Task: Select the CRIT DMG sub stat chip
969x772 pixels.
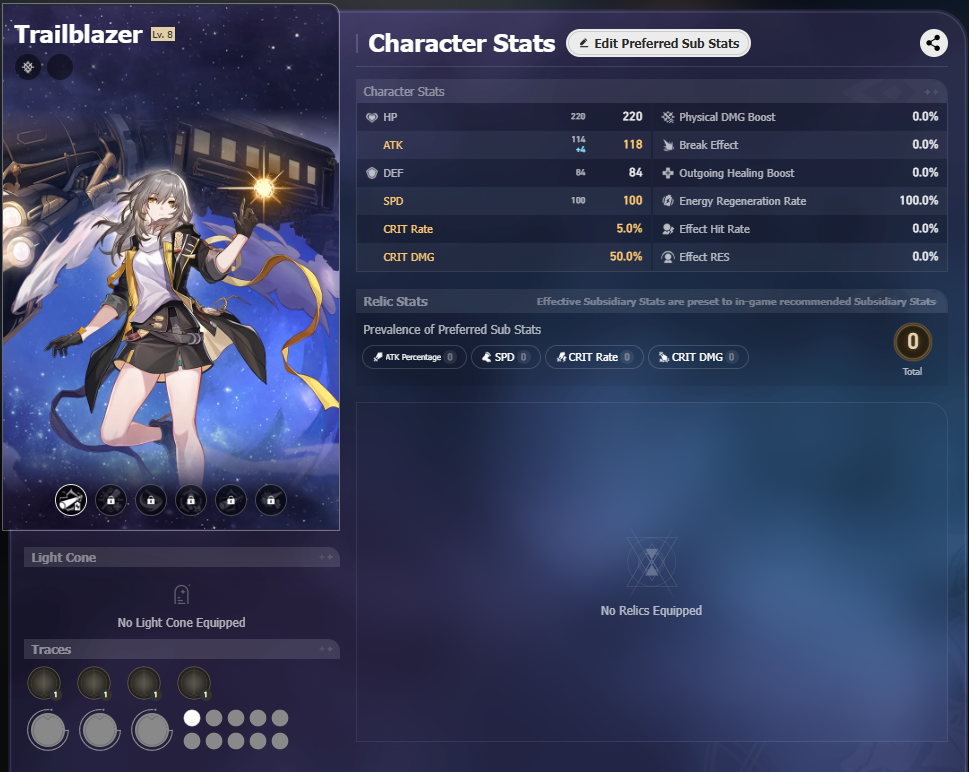Action: (x=698, y=357)
